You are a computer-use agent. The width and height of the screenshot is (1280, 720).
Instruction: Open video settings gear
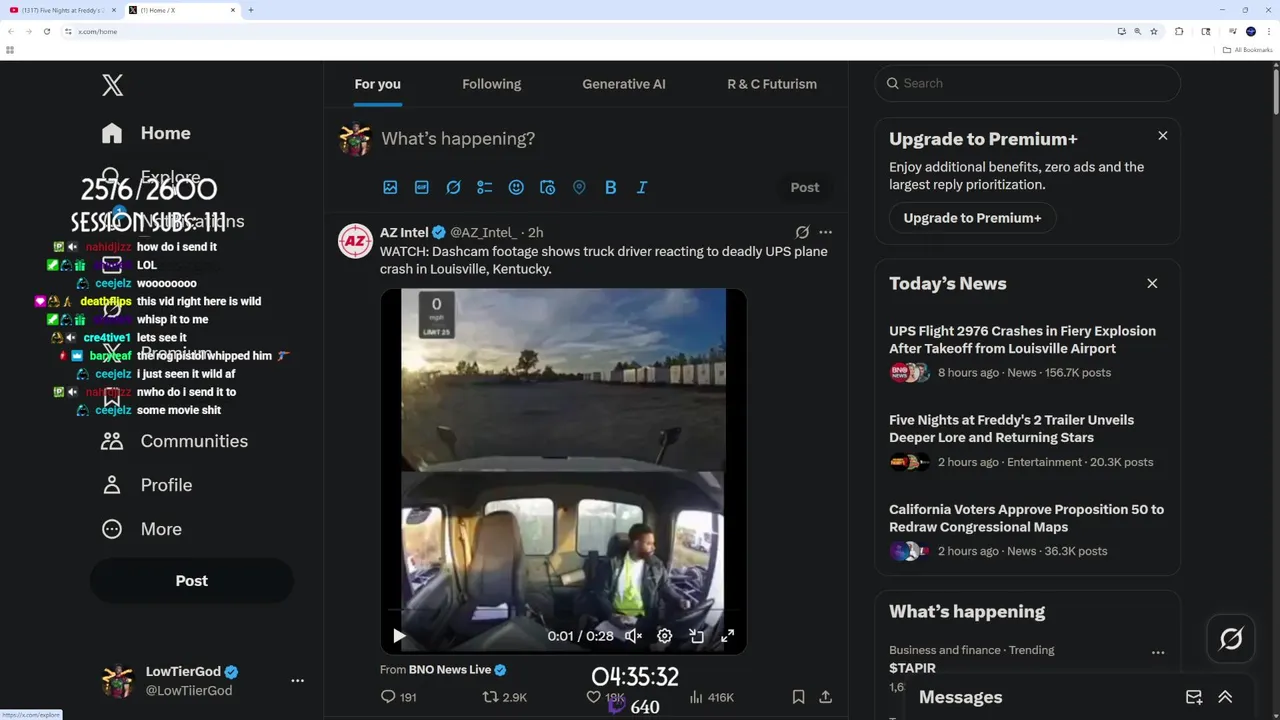(664, 636)
